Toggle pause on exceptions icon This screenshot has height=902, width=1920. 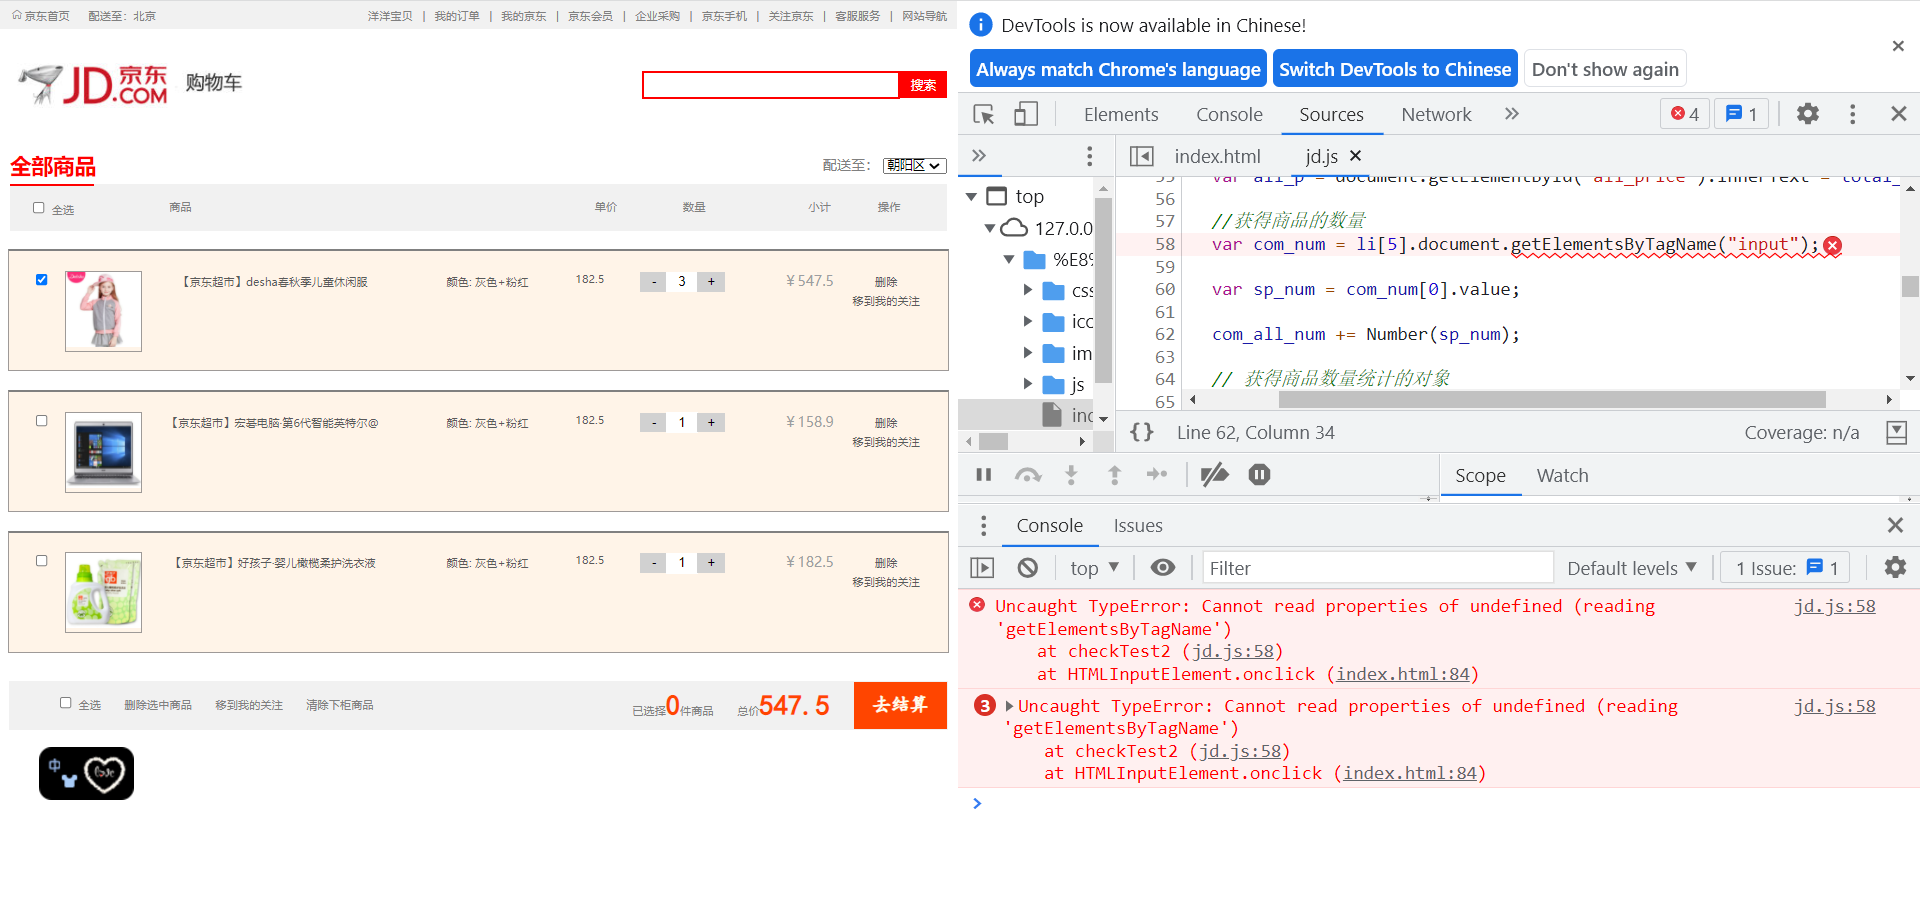click(1260, 475)
